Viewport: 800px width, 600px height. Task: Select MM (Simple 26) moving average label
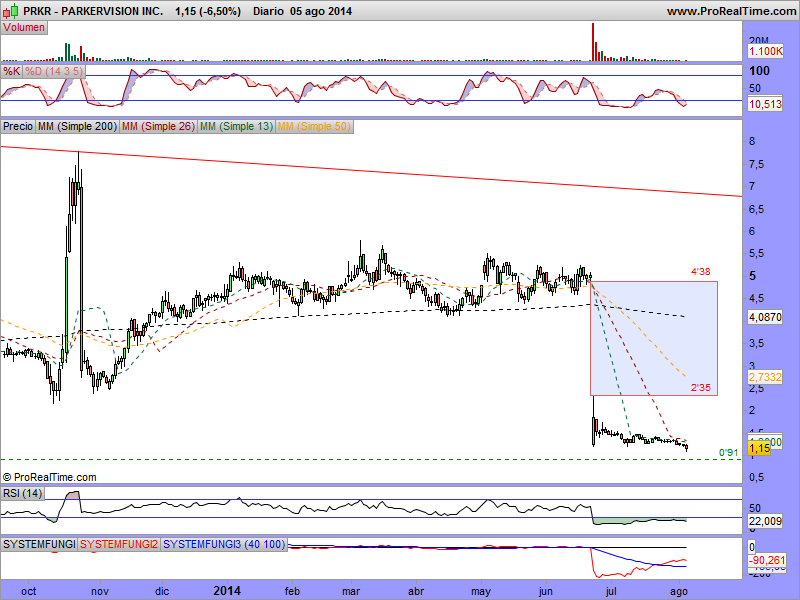(158, 126)
